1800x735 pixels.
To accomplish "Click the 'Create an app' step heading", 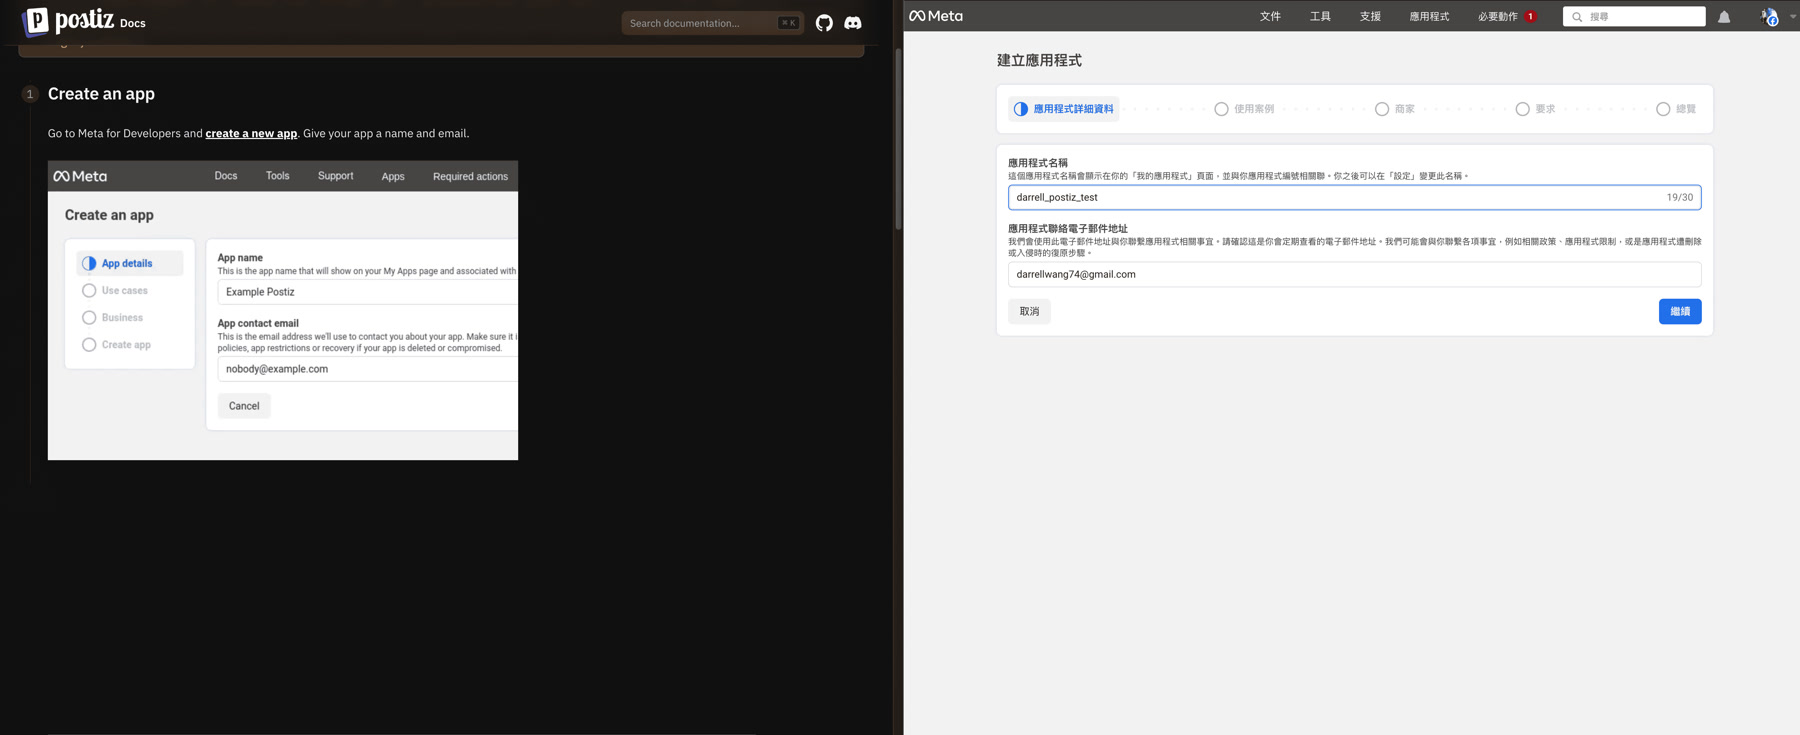I will 101,94.
